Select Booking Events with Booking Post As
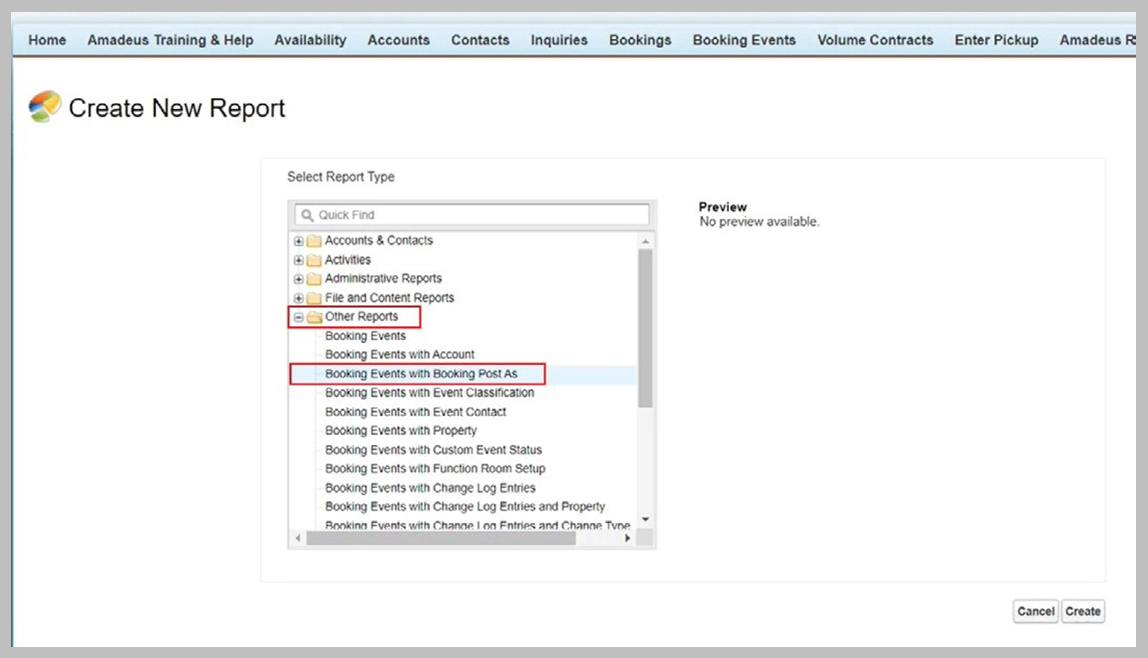Screen dimensions: 1148x658 [421, 373]
